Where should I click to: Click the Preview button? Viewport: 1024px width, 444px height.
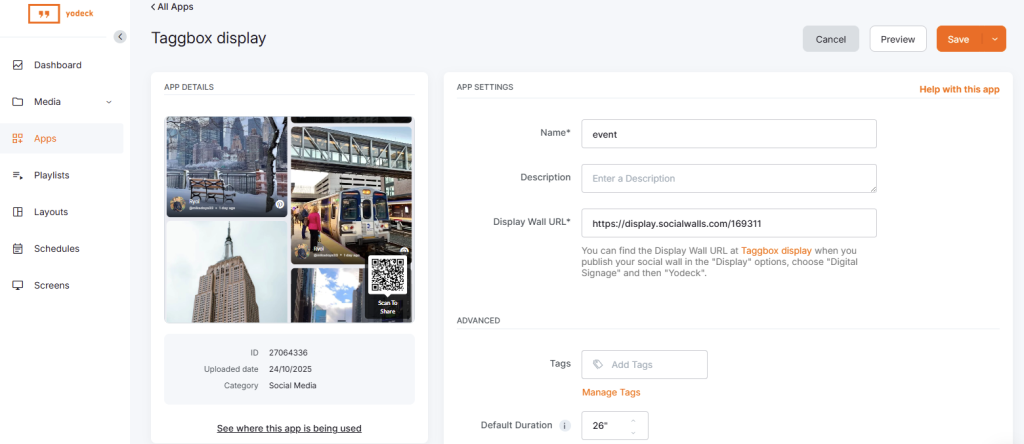[897, 39]
